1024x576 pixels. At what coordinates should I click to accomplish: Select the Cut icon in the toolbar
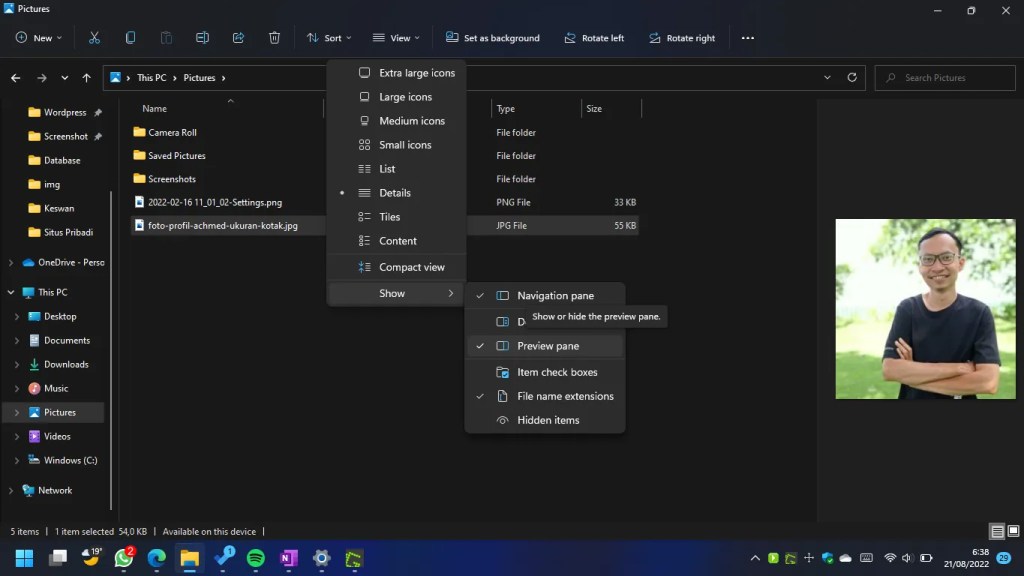coord(95,37)
